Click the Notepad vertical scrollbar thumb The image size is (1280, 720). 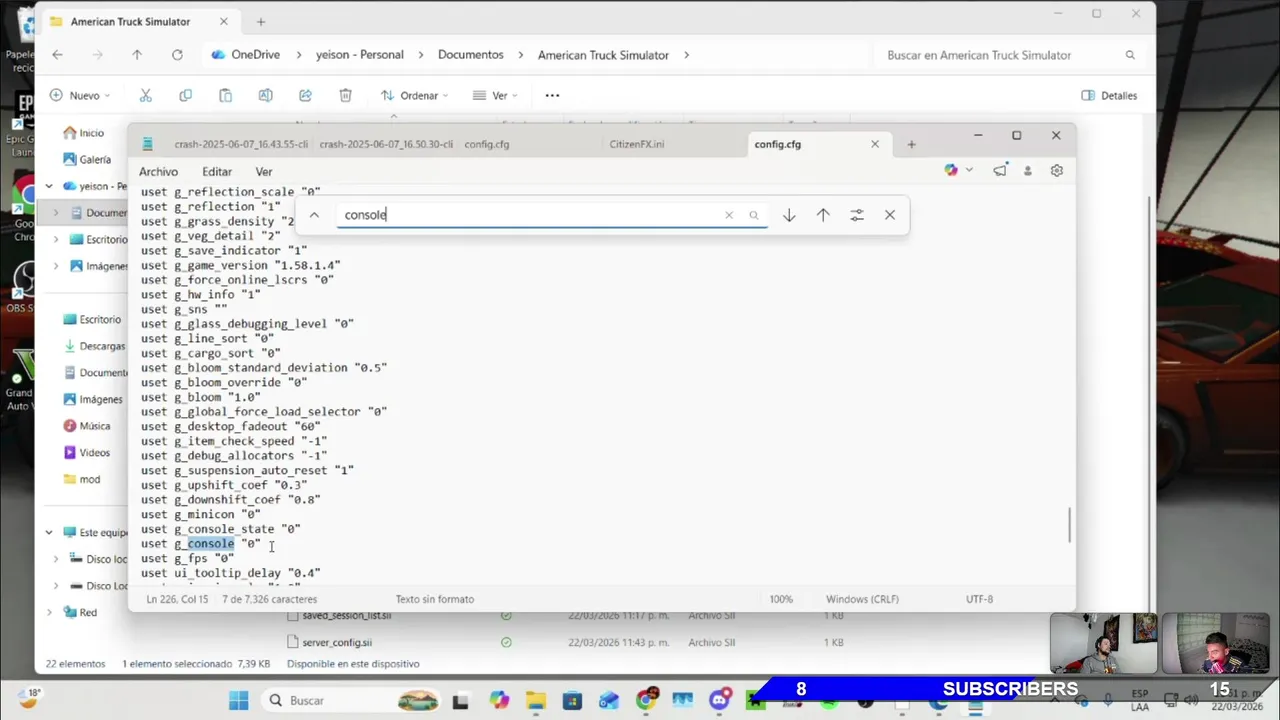(1069, 525)
